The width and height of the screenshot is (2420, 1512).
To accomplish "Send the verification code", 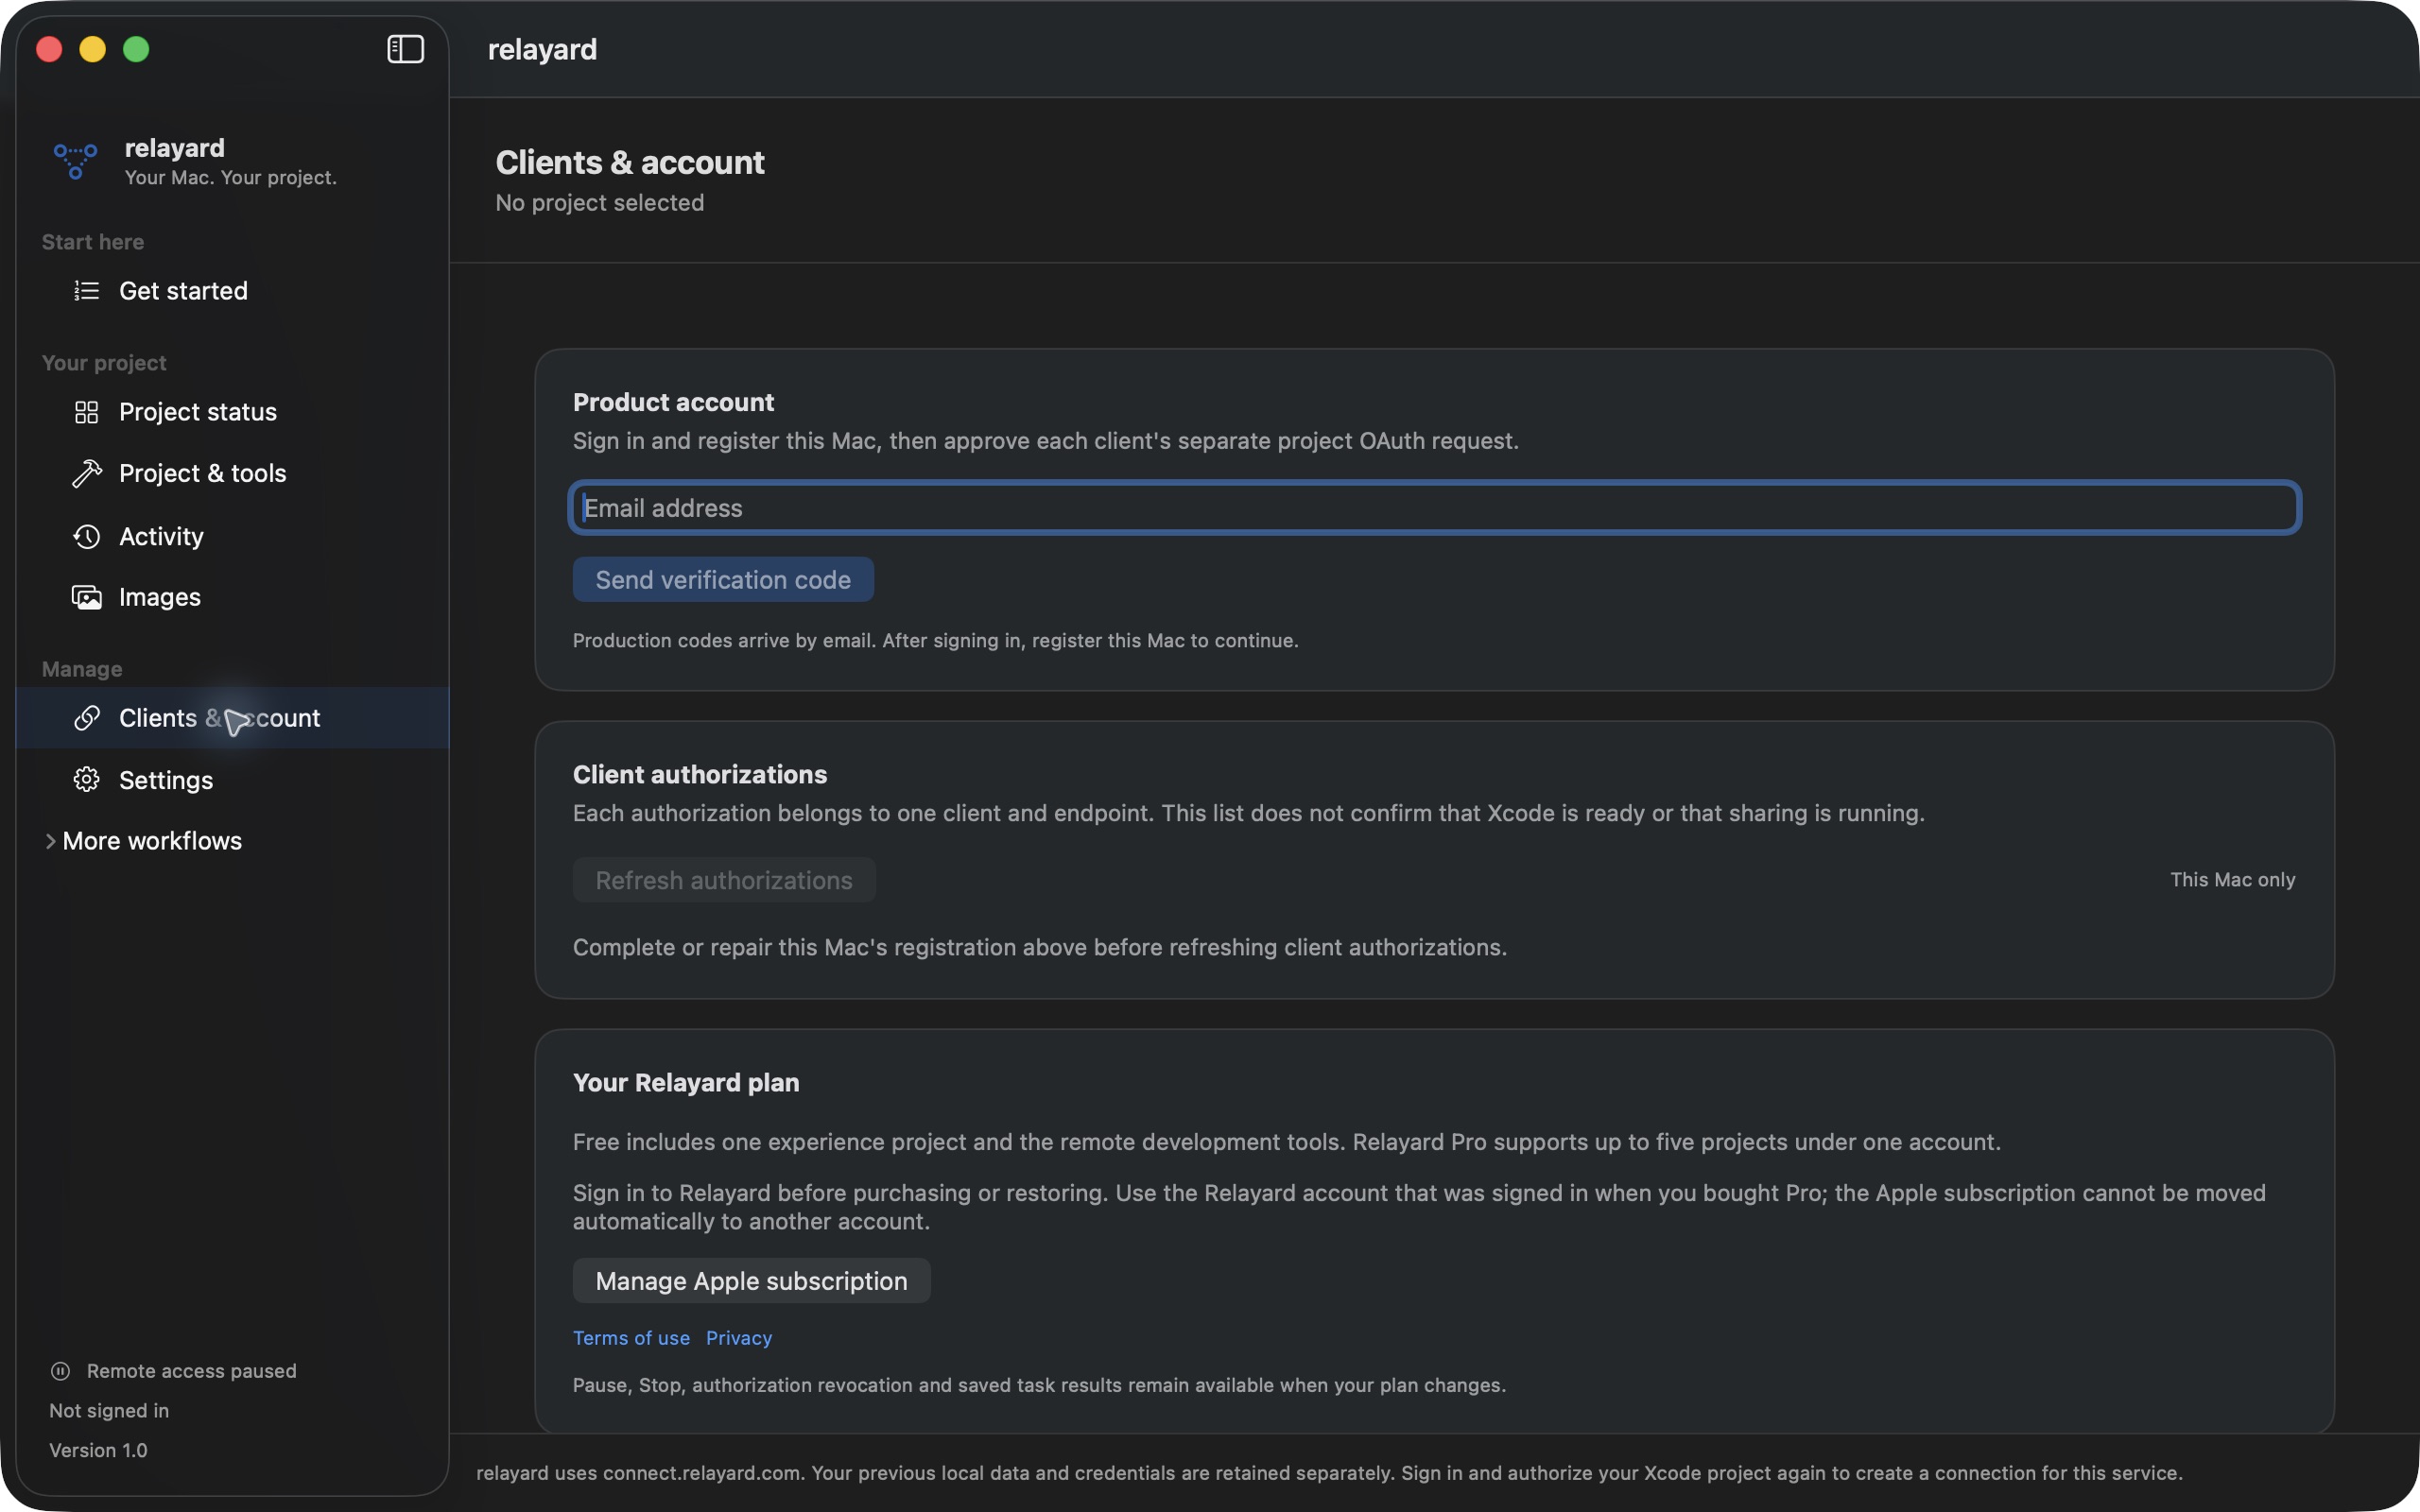I will click(x=723, y=580).
